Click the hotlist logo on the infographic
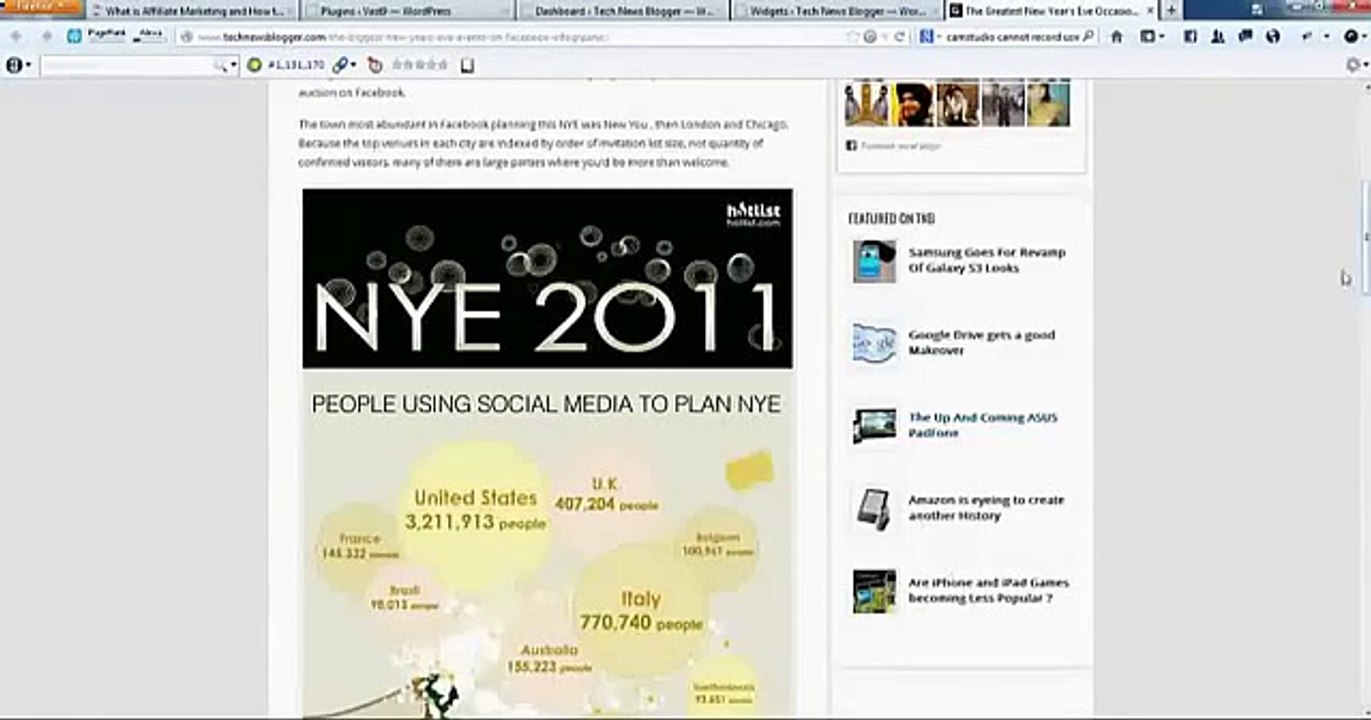Screen dimensions: 1371x720 click(x=753, y=213)
